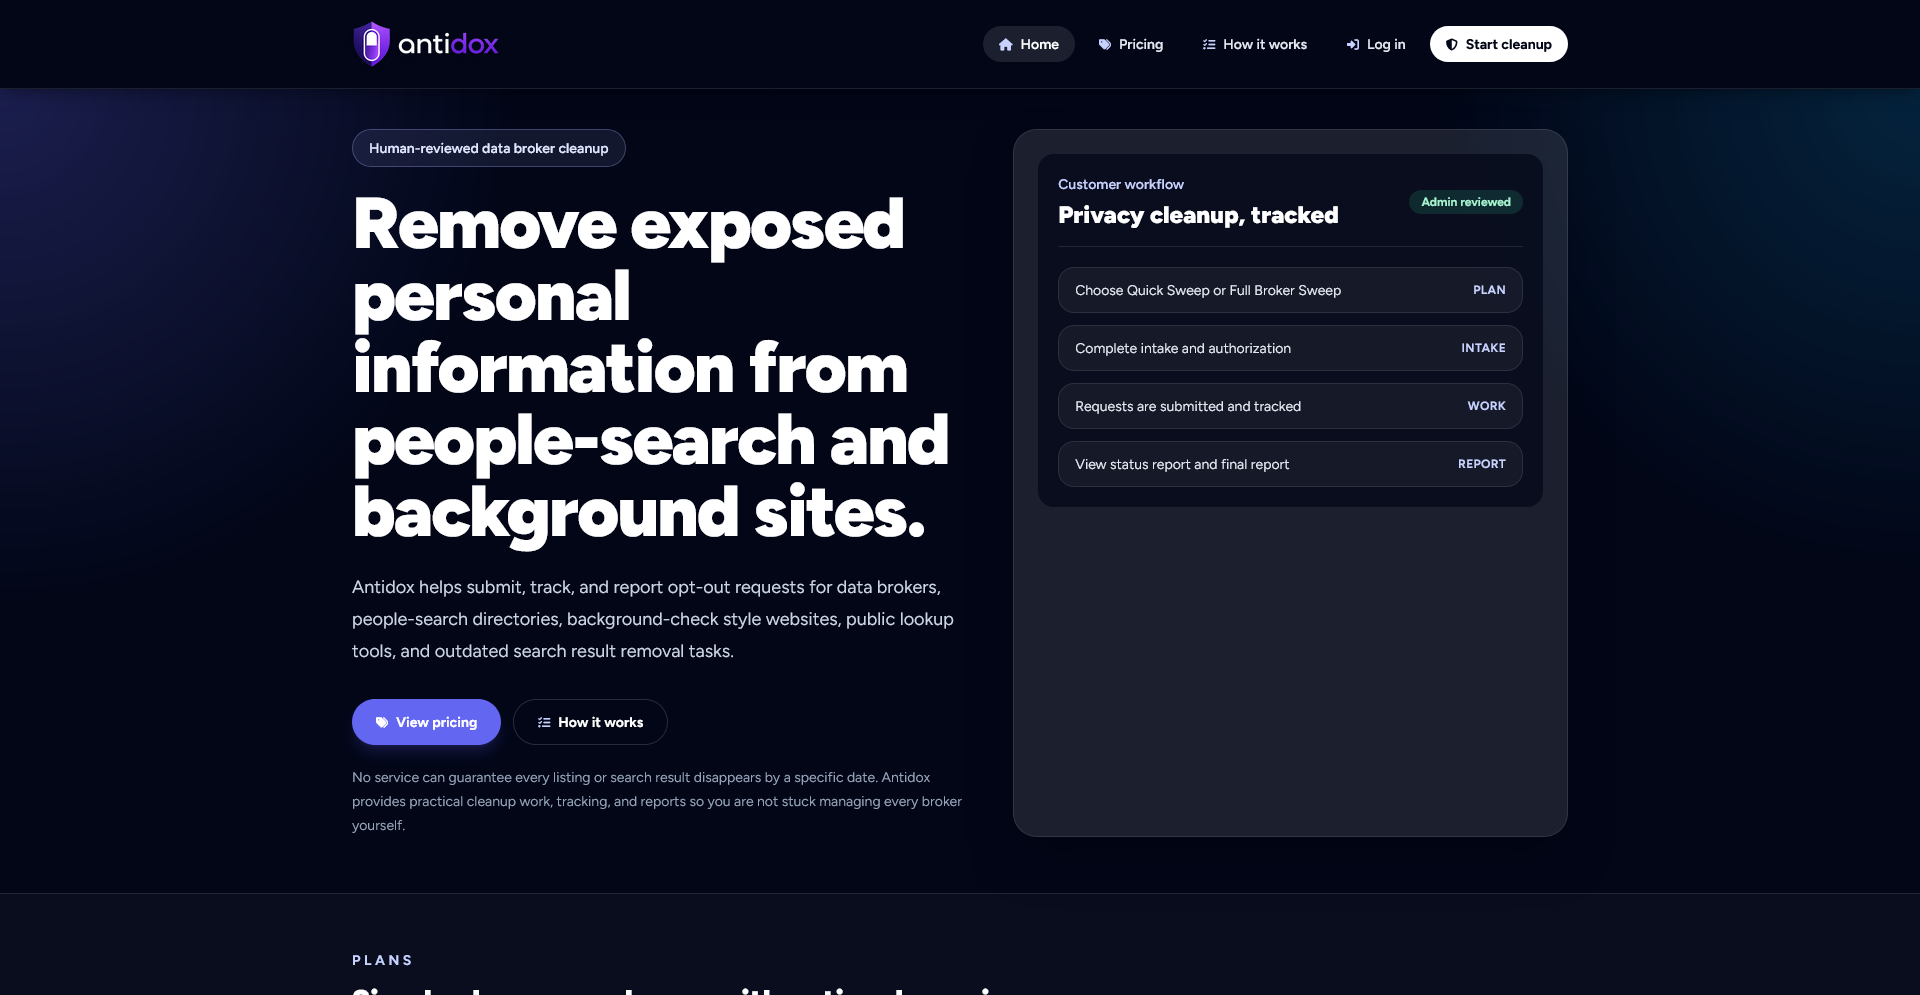
Task: Click the tag icon in the View pricing button
Action: 382,722
